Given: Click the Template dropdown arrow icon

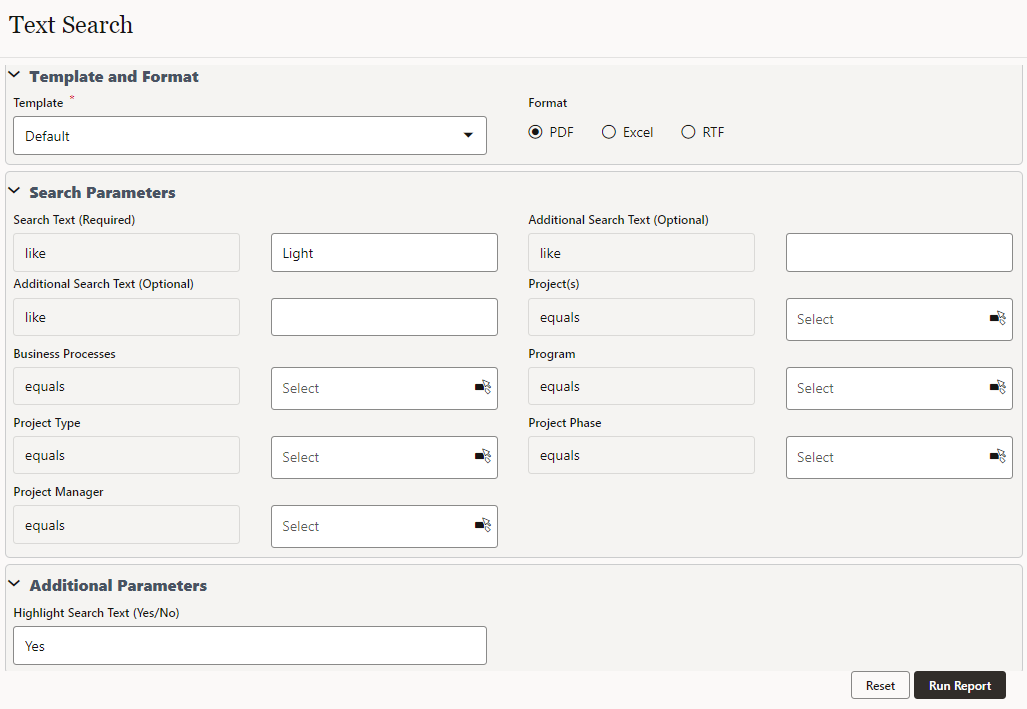Looking at the screenshot, I should (x=468, y=135).
